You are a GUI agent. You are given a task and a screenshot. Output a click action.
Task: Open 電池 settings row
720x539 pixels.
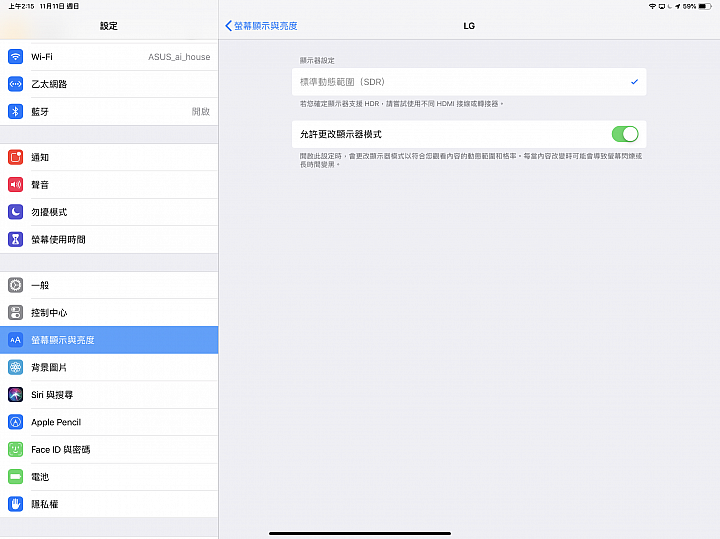click(109, 477)
